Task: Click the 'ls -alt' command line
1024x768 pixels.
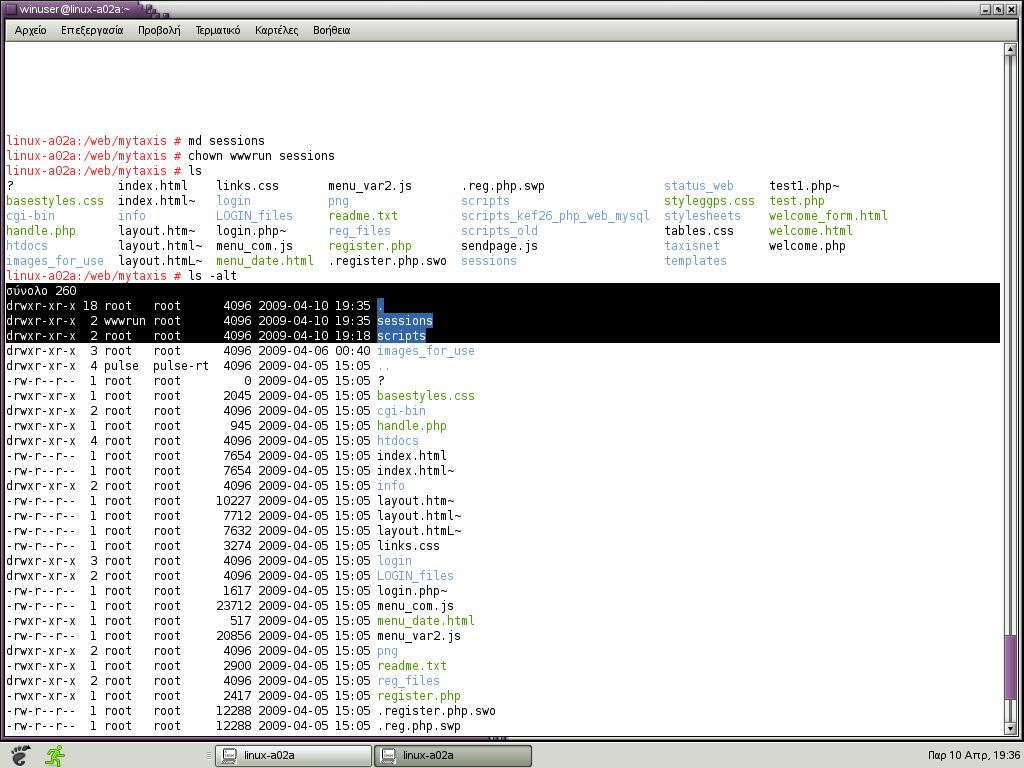Action: click(212, 276)
